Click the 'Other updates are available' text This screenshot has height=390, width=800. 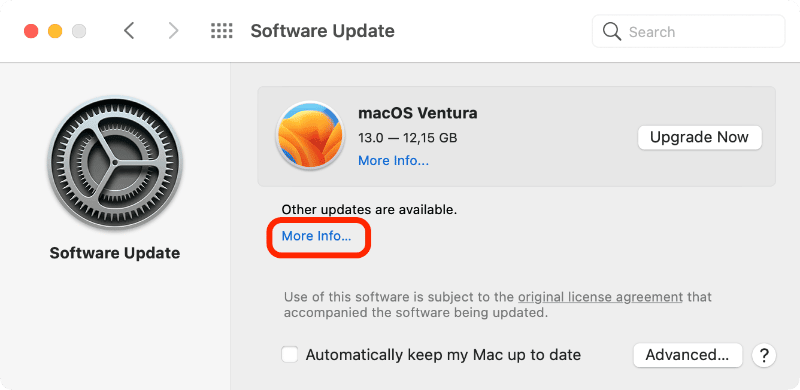tap(369, 209)
